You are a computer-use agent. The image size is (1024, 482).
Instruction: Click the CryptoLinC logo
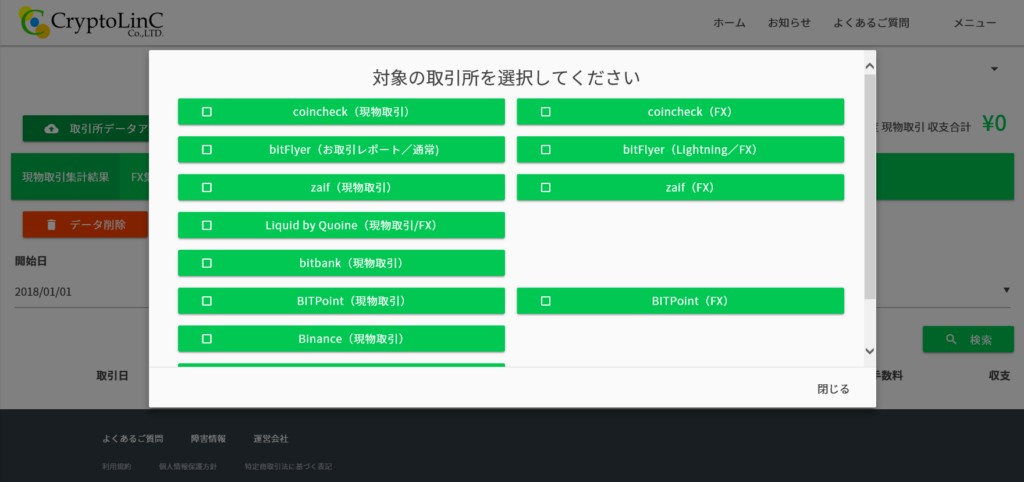pos(91,22)
